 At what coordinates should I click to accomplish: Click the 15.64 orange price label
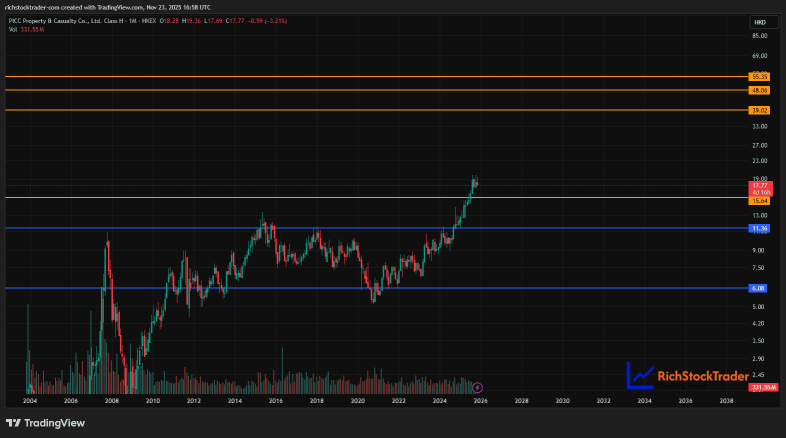pyautogui.click(x=759, y=201)
